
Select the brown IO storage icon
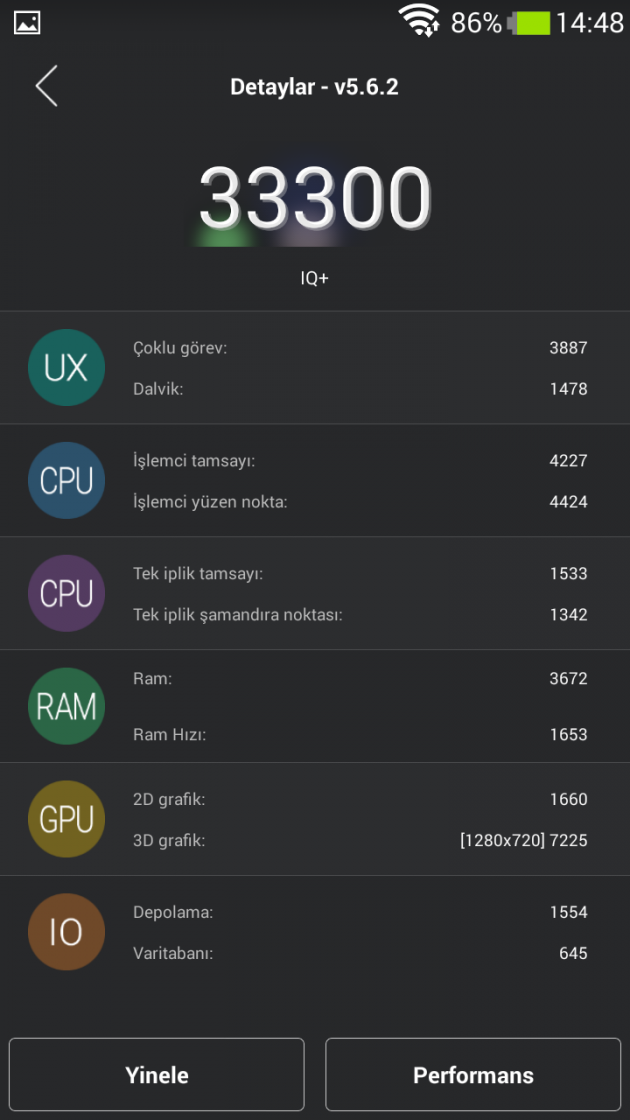tap(66, 931)
